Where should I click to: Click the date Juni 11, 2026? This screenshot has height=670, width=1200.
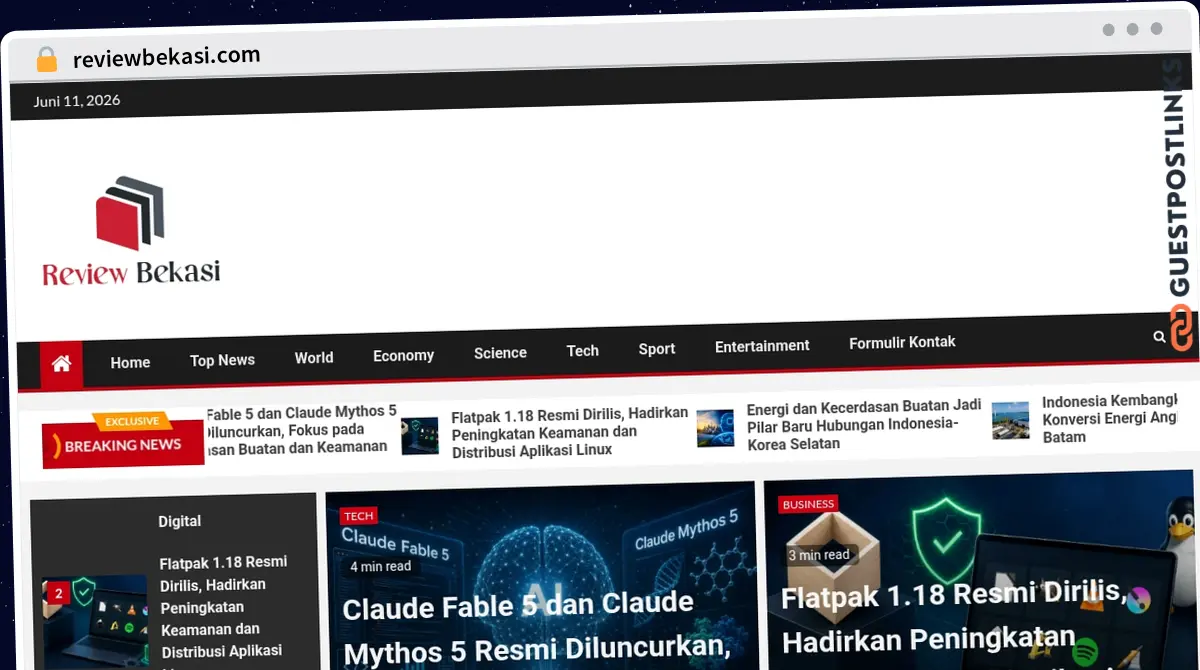(x=77, y=100)
